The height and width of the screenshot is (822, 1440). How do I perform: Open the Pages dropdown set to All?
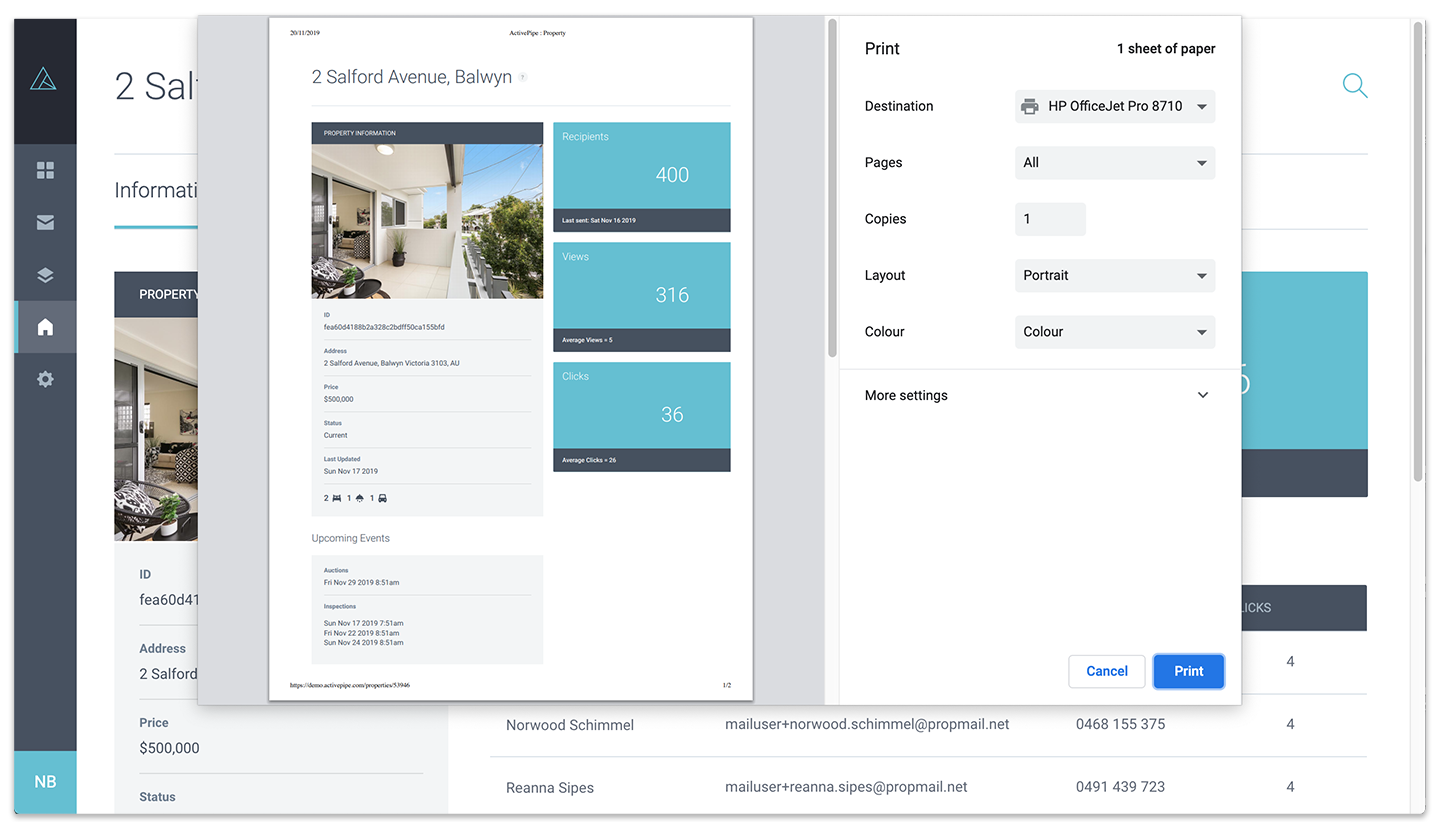(1115, 162)
